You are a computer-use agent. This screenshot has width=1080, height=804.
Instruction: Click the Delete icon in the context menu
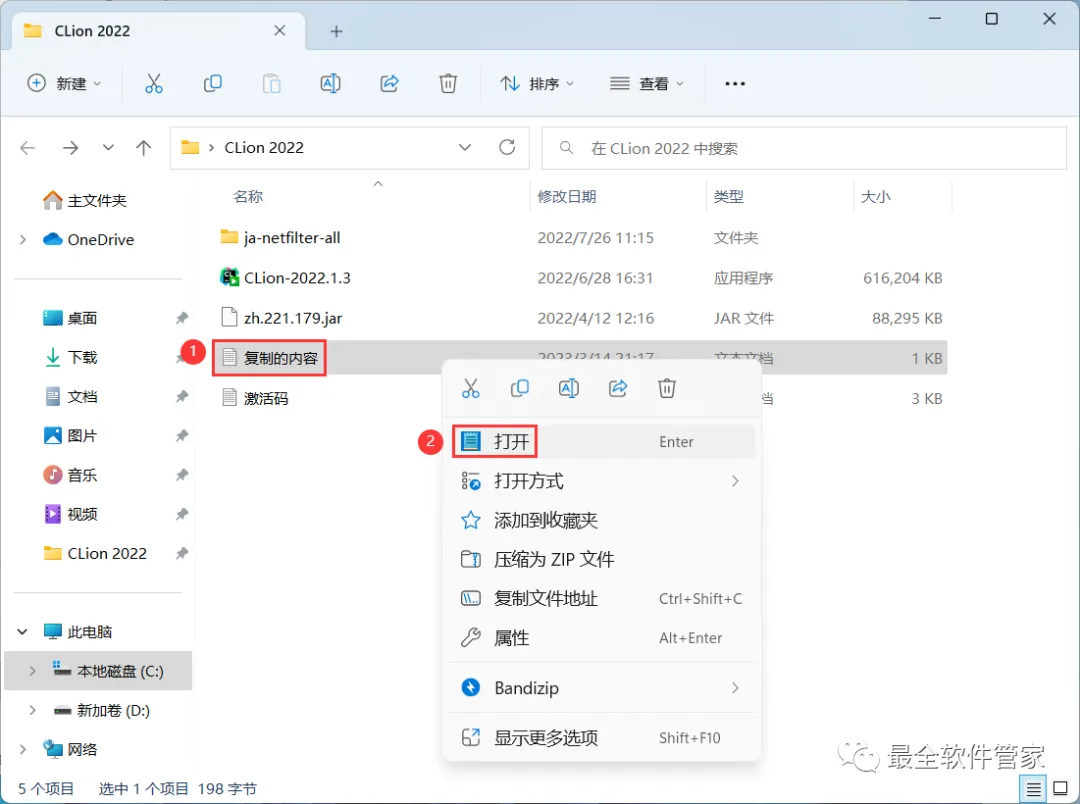tap(667, 389)
